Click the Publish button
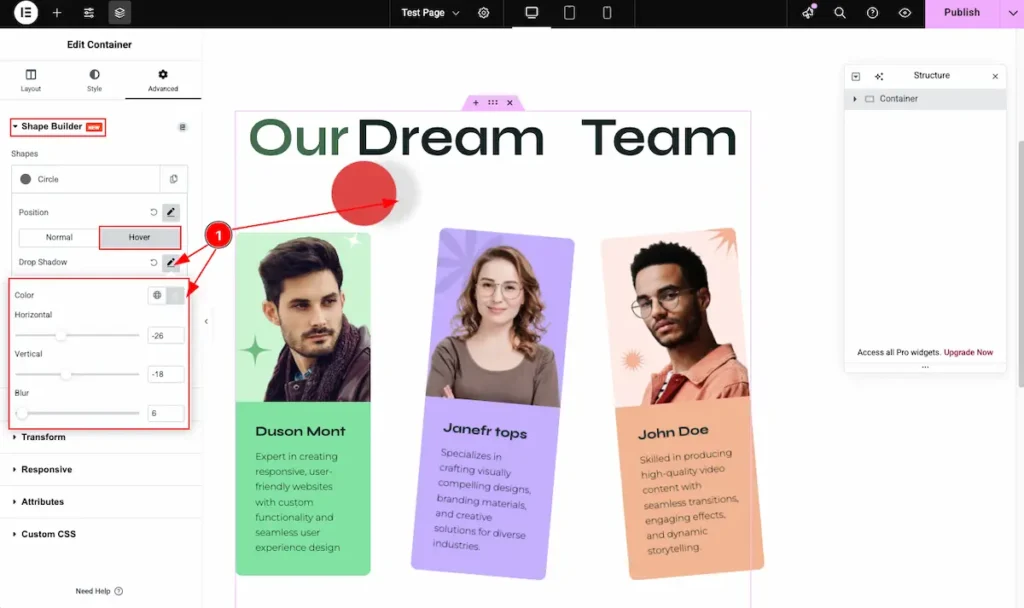This screenshot has width=1024, height=608. tap(961, 13)
